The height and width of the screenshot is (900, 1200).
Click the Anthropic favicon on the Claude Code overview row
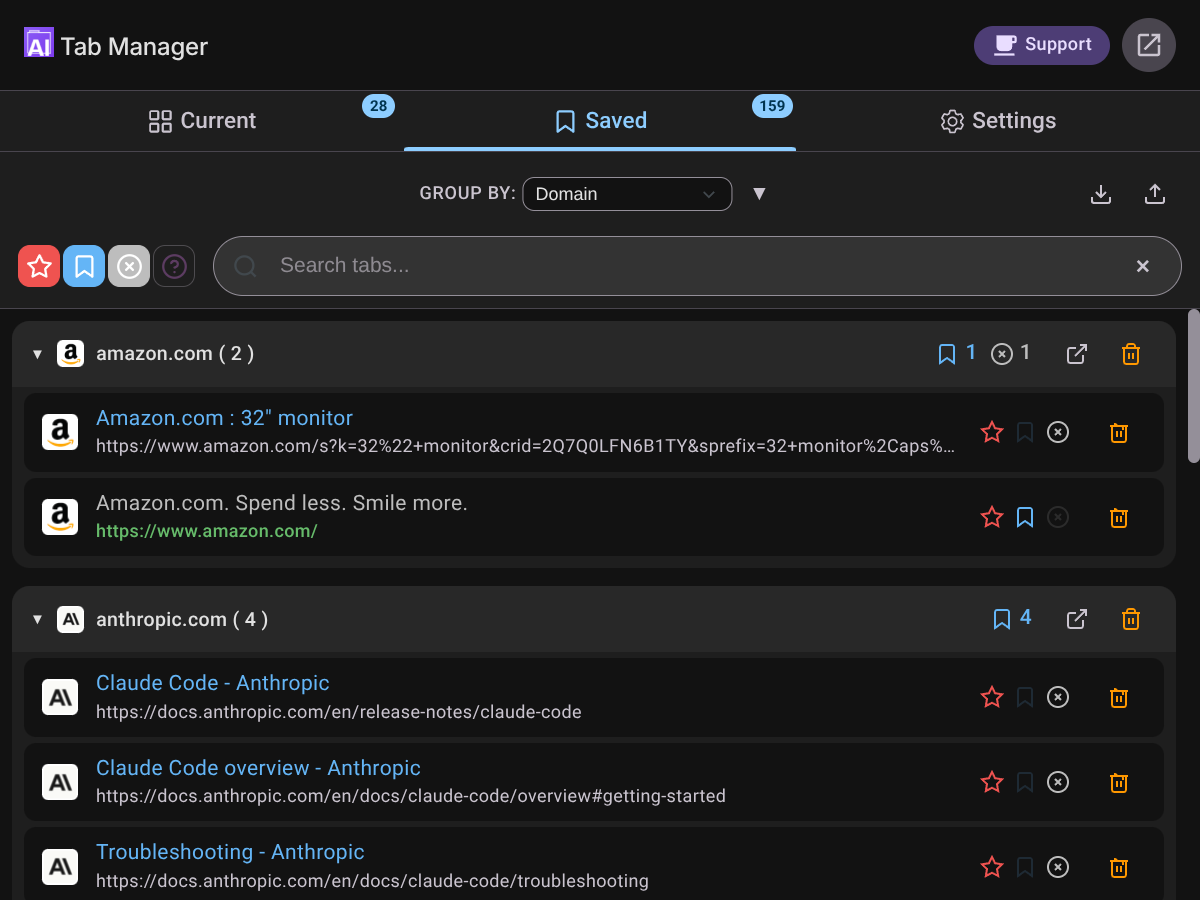point(60,782)
